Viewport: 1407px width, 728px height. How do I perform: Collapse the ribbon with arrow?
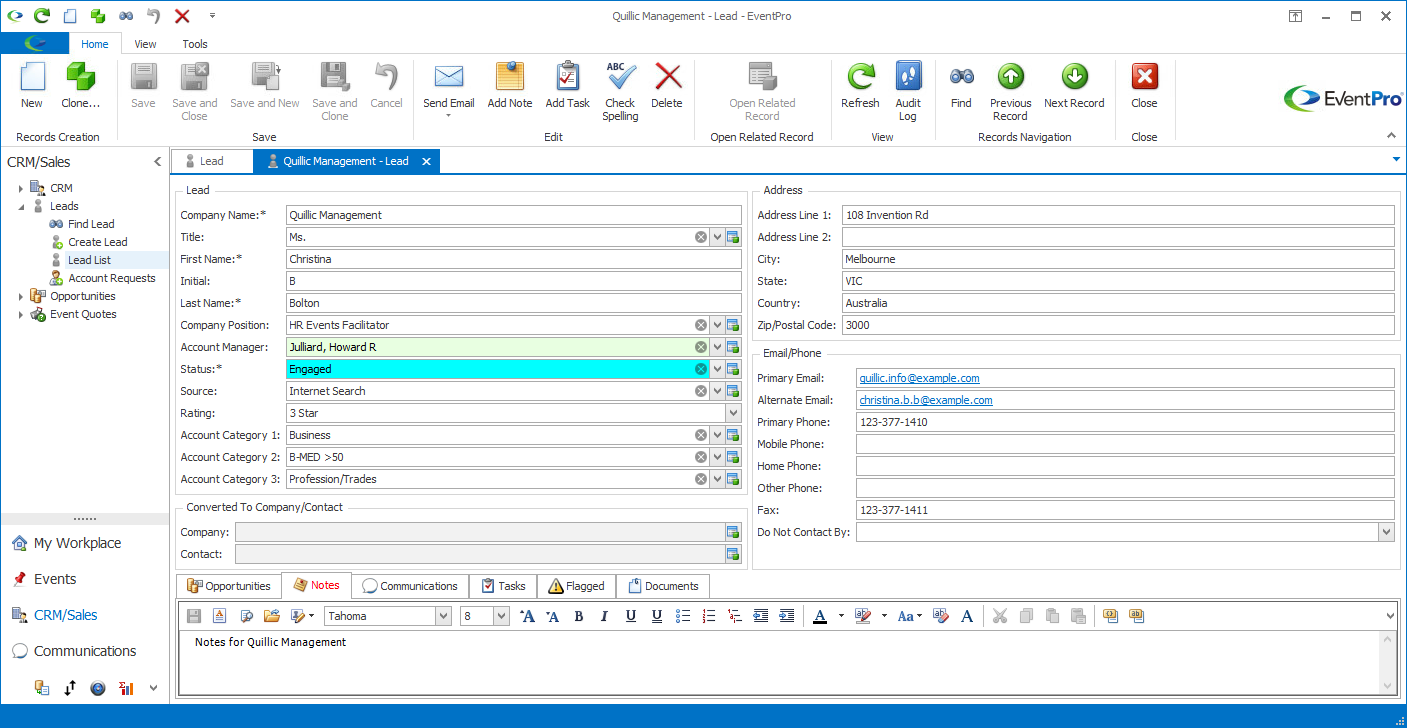click(1390, 136)
